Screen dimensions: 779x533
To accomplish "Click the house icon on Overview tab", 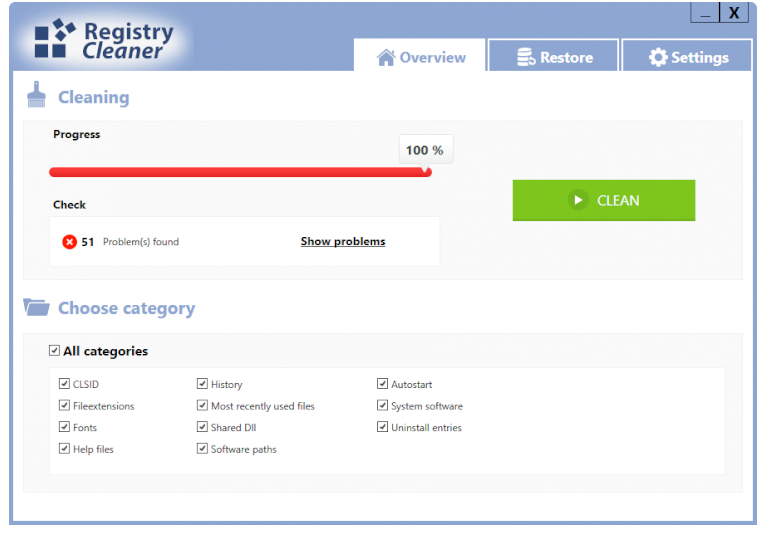I will pyautogui.click(x=386, y=58).
